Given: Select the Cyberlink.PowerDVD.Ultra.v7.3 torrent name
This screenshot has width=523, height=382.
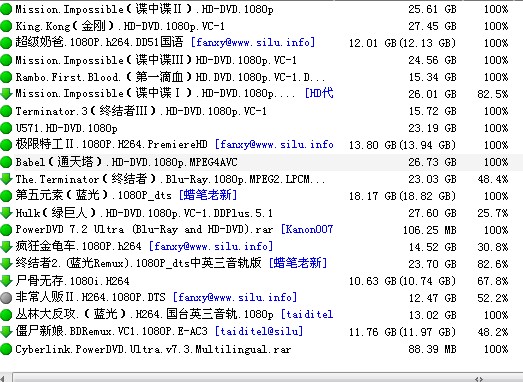Looking at the screenshot, I should pyautogui.click(x=153, y=349).
